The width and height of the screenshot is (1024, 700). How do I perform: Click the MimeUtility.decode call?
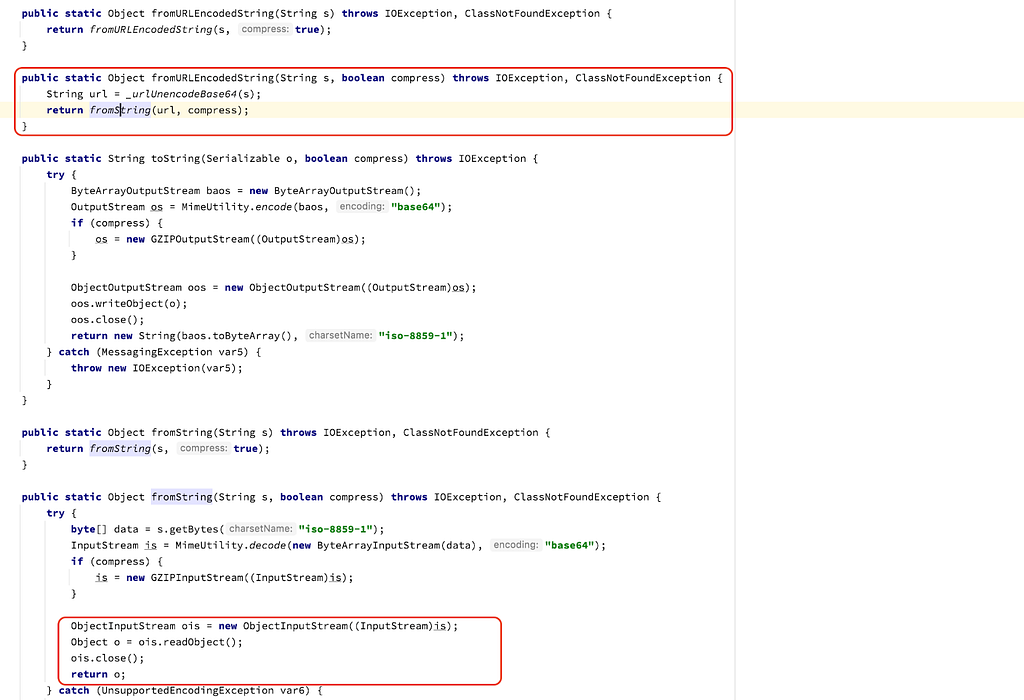pyautogui.click(x=231, y=545)
